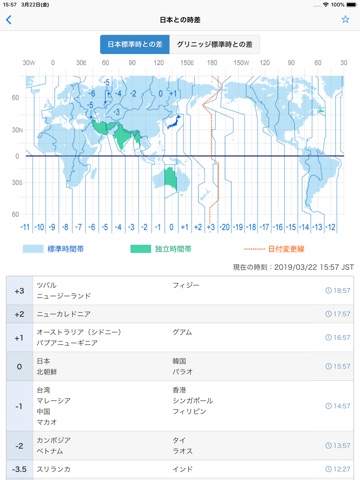The image size is (360, 480).
Task: Click the +2 offset cell in table
Action: click(19, 314)
